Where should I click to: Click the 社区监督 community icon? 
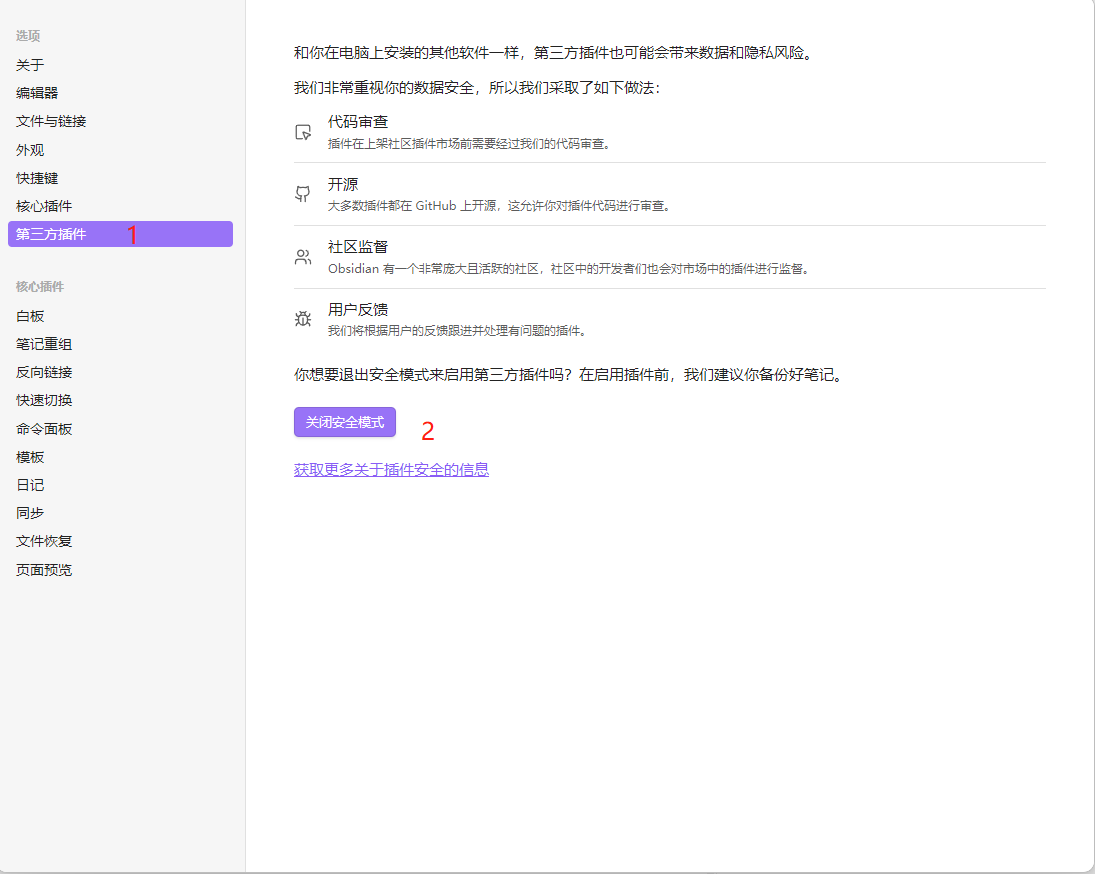(x=302, y=256)
